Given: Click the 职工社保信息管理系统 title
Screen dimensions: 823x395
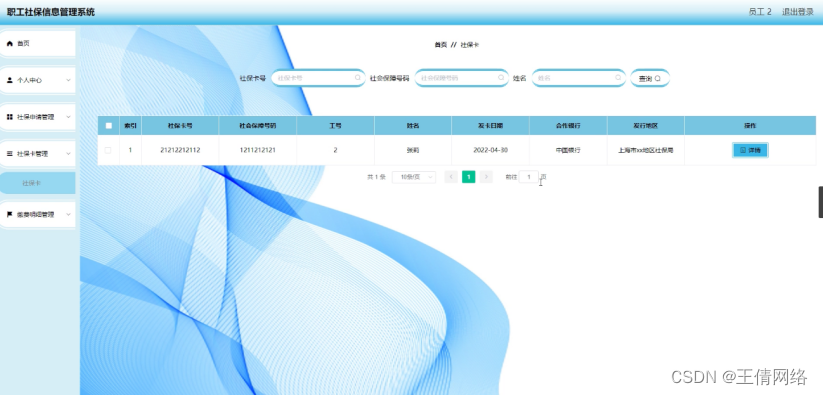Looking at the screenshot, I should [51, 12].
